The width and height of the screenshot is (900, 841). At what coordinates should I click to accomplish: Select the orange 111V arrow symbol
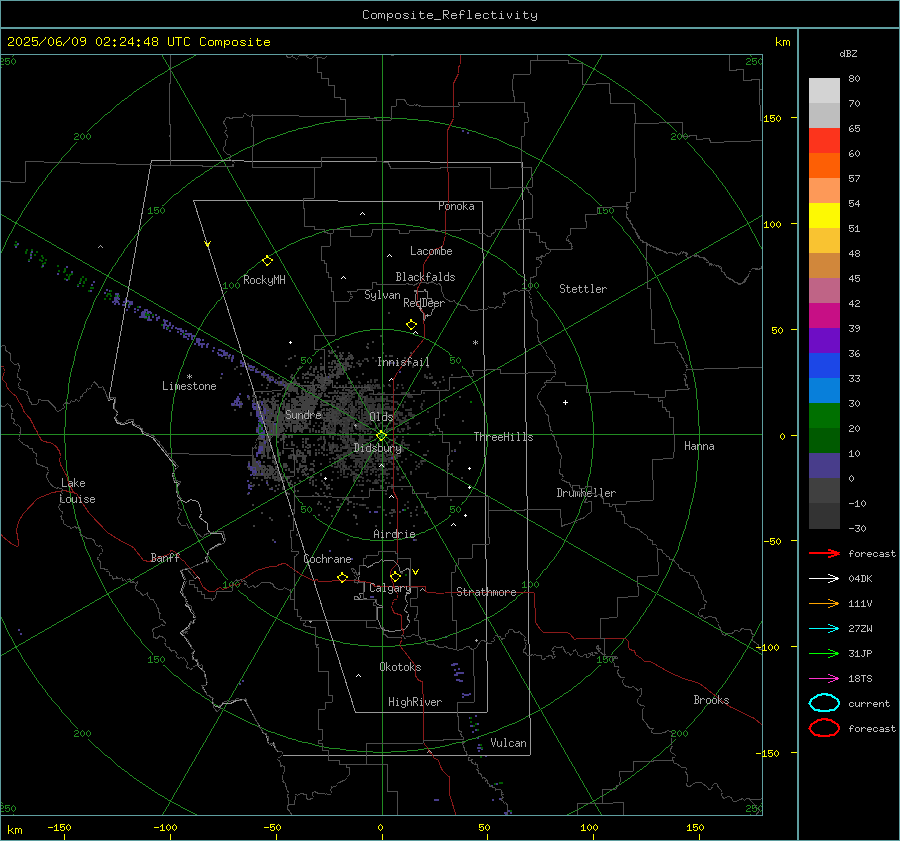click(824, 603)
